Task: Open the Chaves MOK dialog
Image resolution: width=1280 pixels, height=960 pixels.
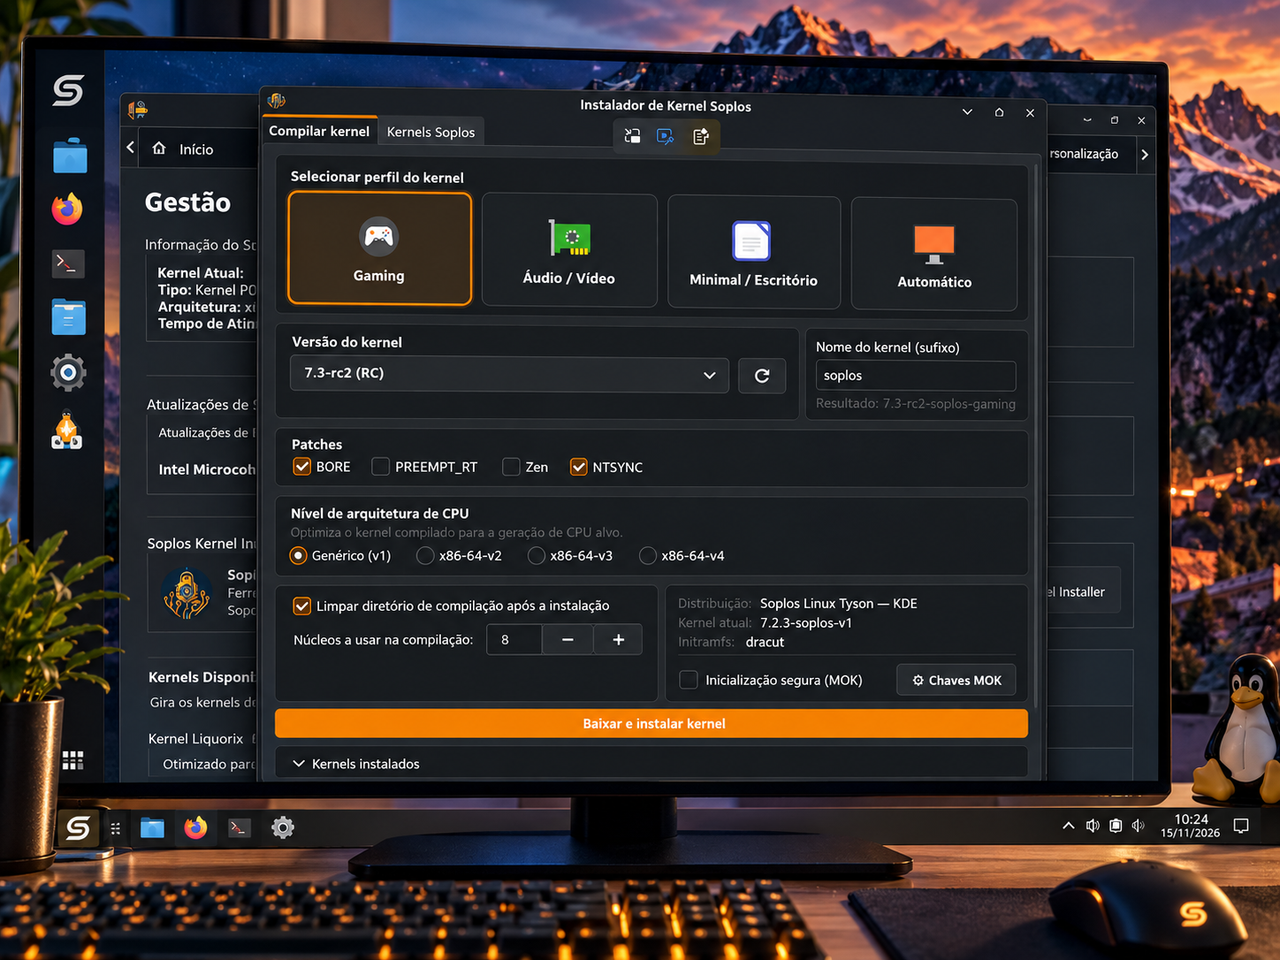Action: (957, 680)
